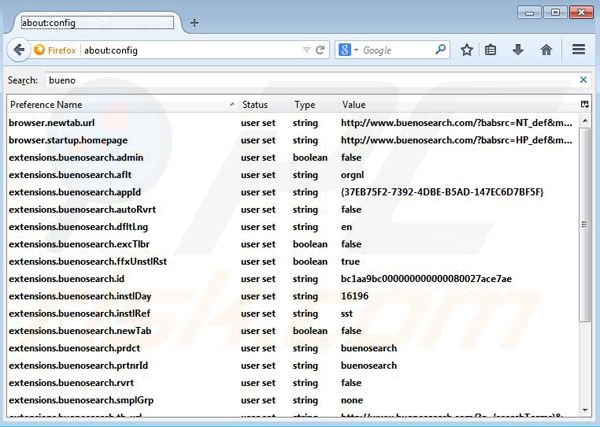The width and height of the screenshot is (600, 427).
Task: Click the vertical scrollbar thumb of the list
Action: pos(585,225)
